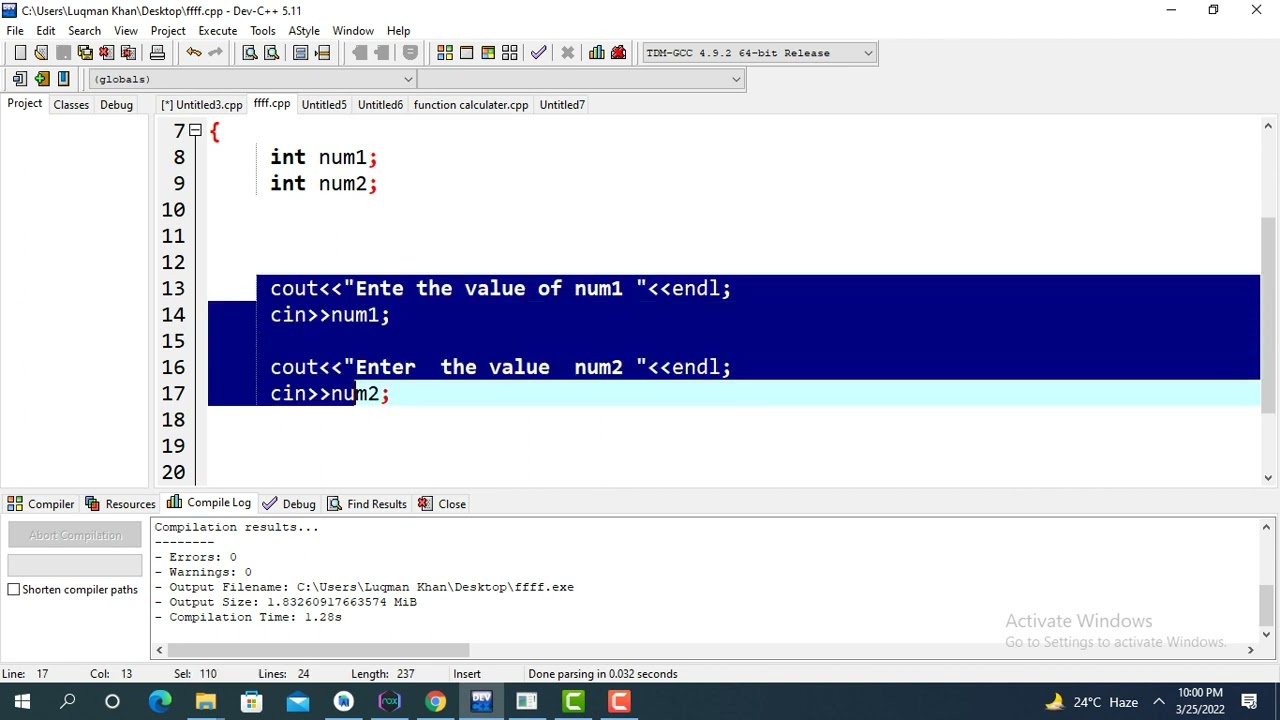Image resolution: width=1280 pixels, height=720 pixels.
Task: Click the Compile and Run toolbar icon
Action: [x=488, y=53]
